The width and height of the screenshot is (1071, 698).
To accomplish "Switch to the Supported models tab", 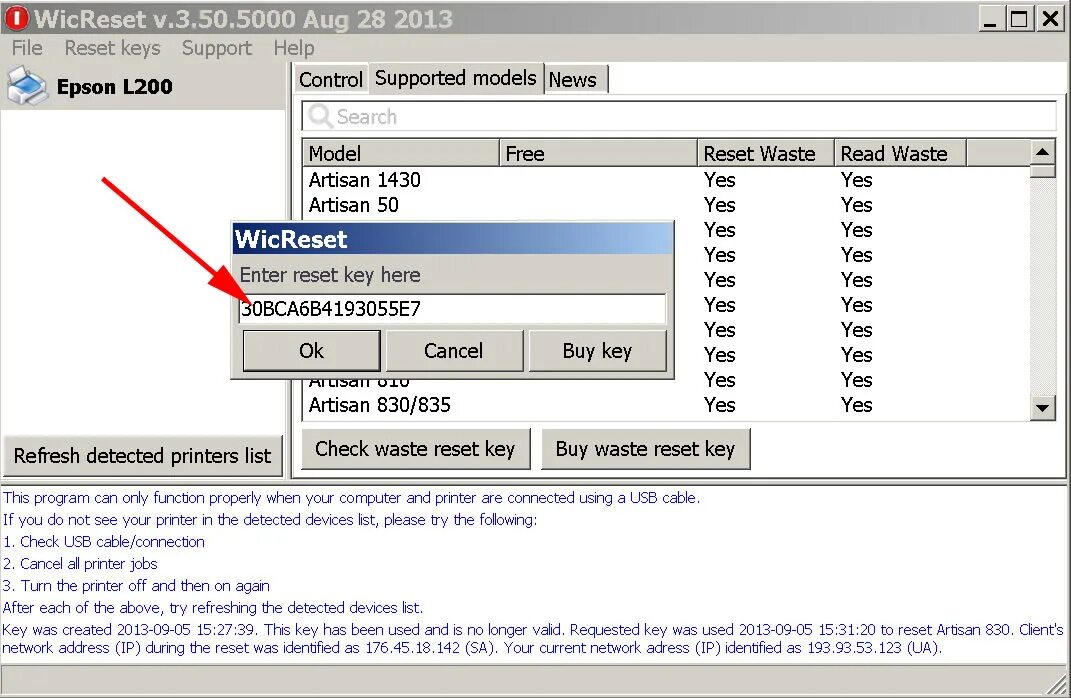I will pos(456,78).
